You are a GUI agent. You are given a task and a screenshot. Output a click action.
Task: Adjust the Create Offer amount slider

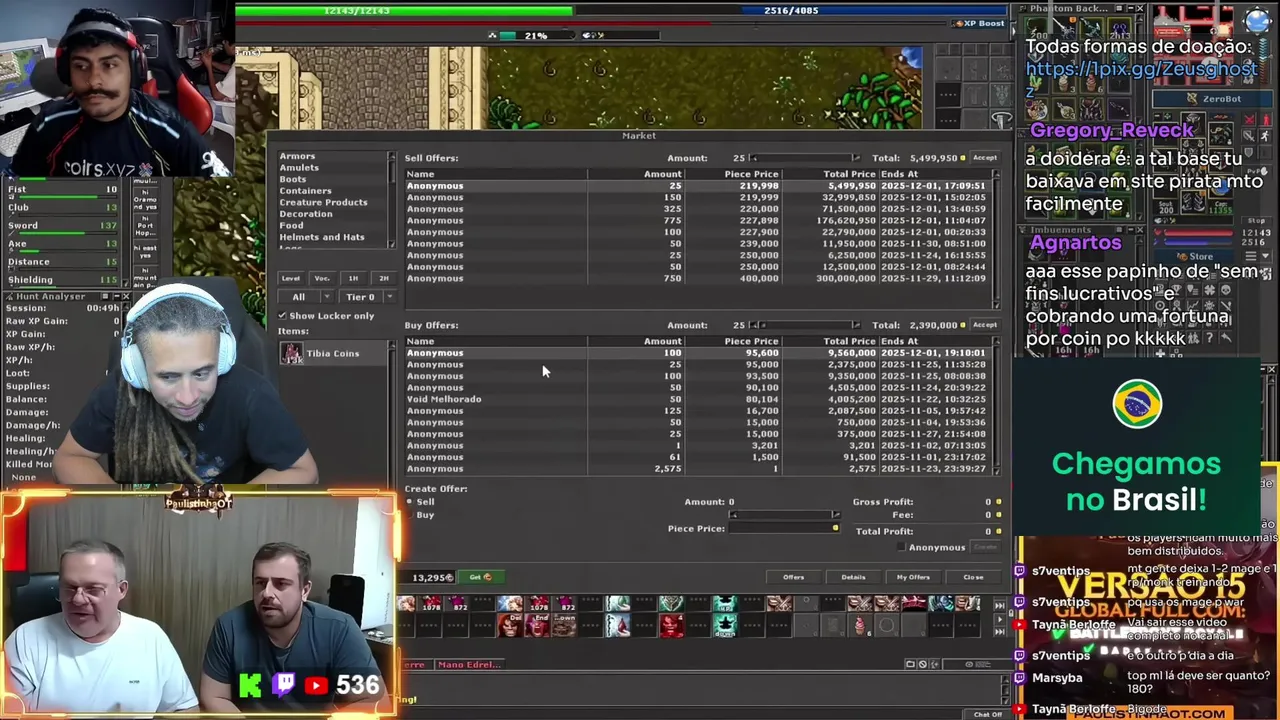coord(785,515)
